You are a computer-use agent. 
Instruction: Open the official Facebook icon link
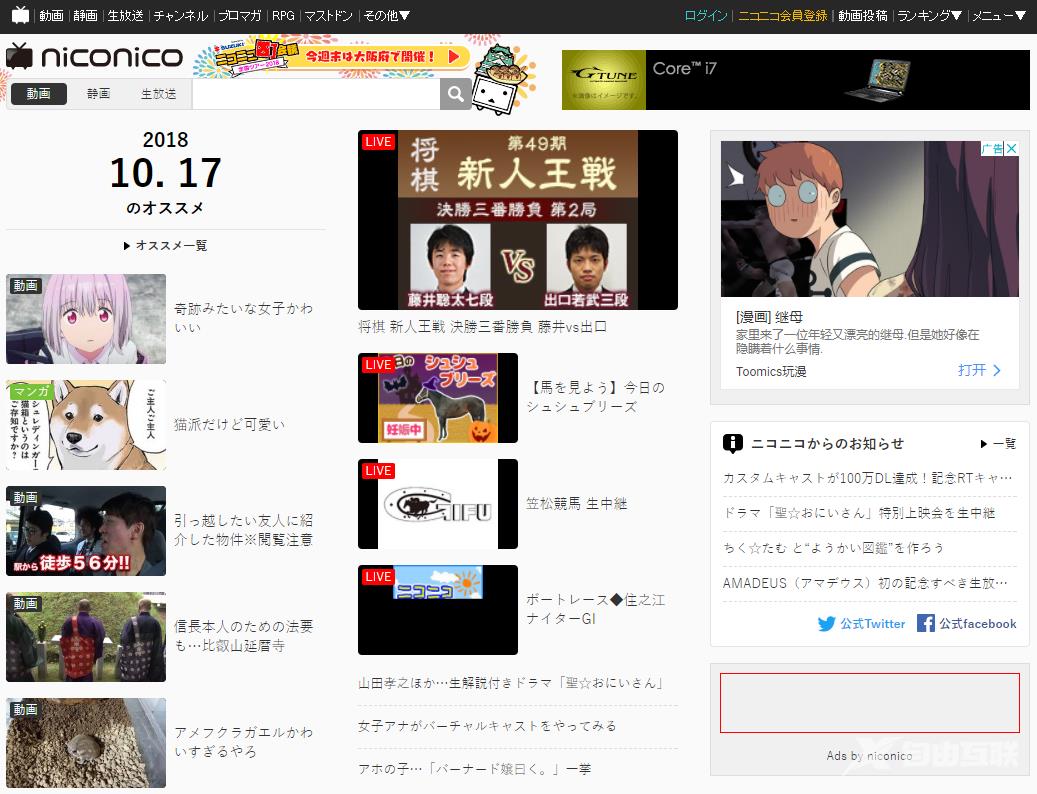[926, 623]
